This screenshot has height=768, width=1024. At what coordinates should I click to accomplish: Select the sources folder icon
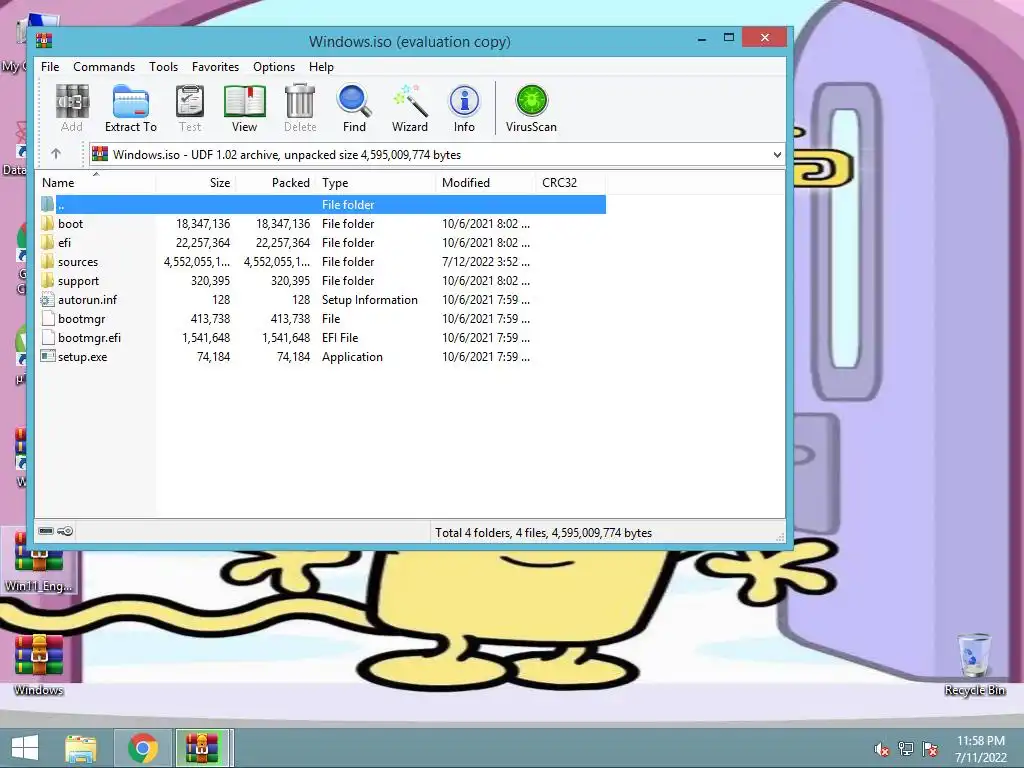pyautogui.click(x=47, y=261)
